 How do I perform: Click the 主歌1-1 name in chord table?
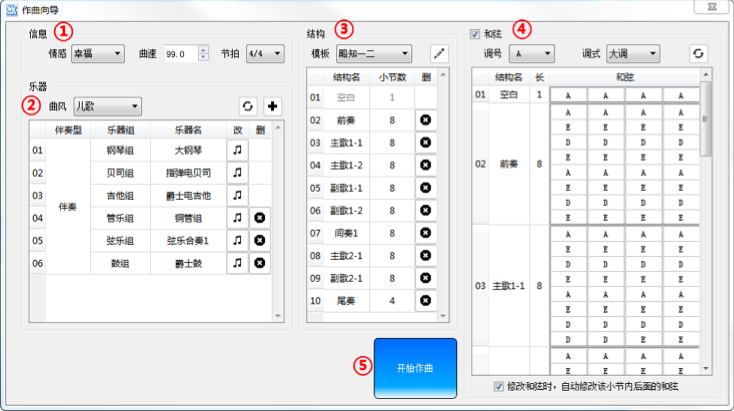[x=509, y=286]
